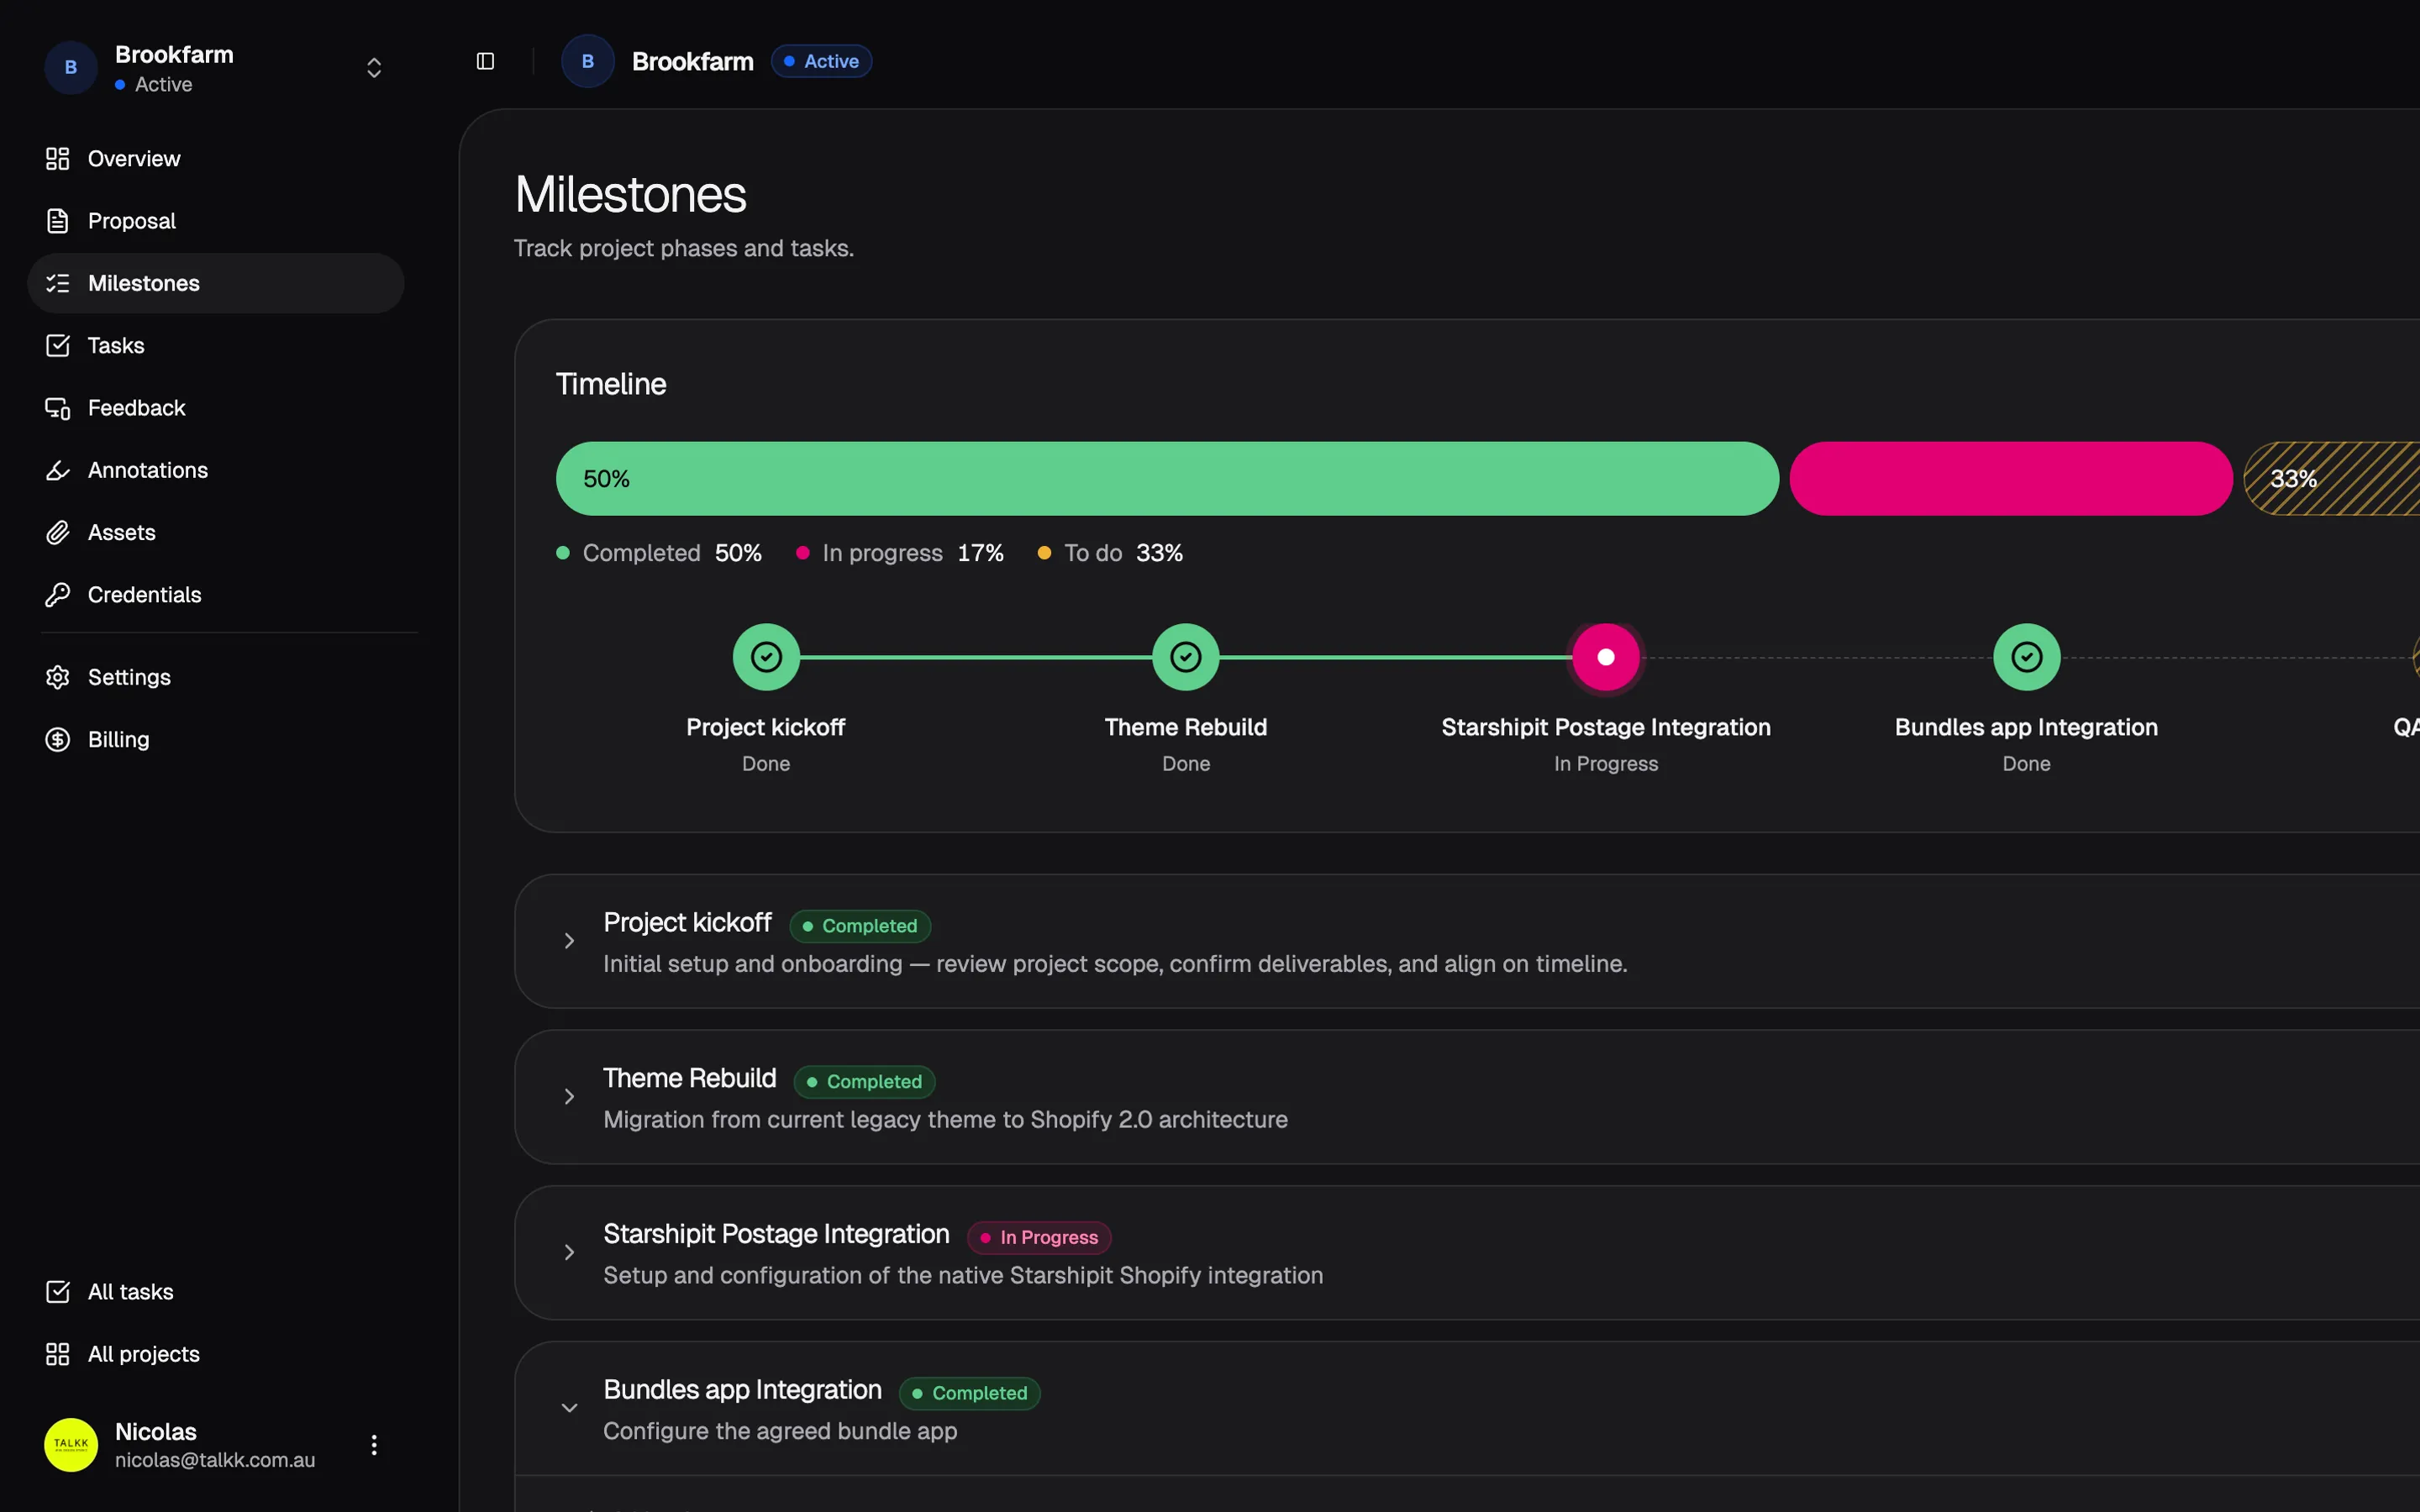Click the 'Track project phases and tasks.' subtitle

point(684,248)
